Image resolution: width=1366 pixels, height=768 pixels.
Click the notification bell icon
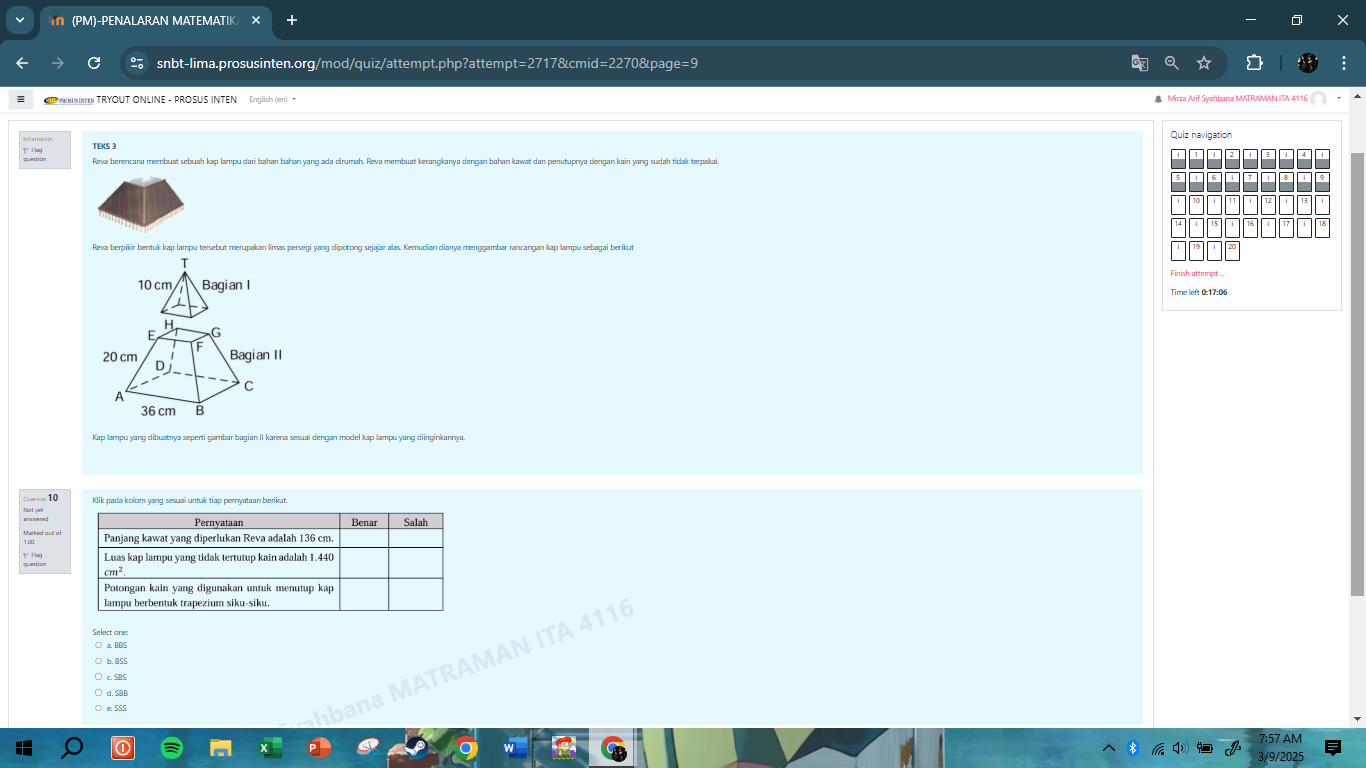(1158, 99)
